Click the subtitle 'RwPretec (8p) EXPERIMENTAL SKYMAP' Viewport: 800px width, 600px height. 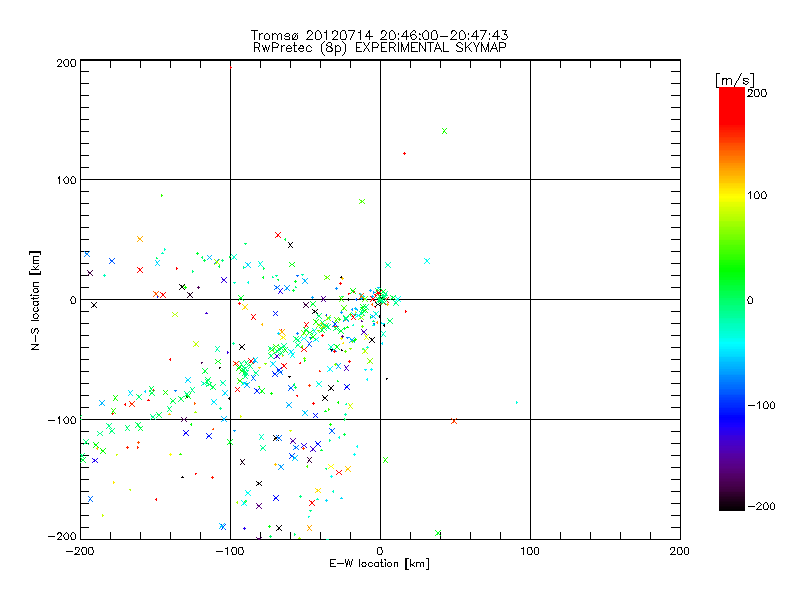point(380,47)
